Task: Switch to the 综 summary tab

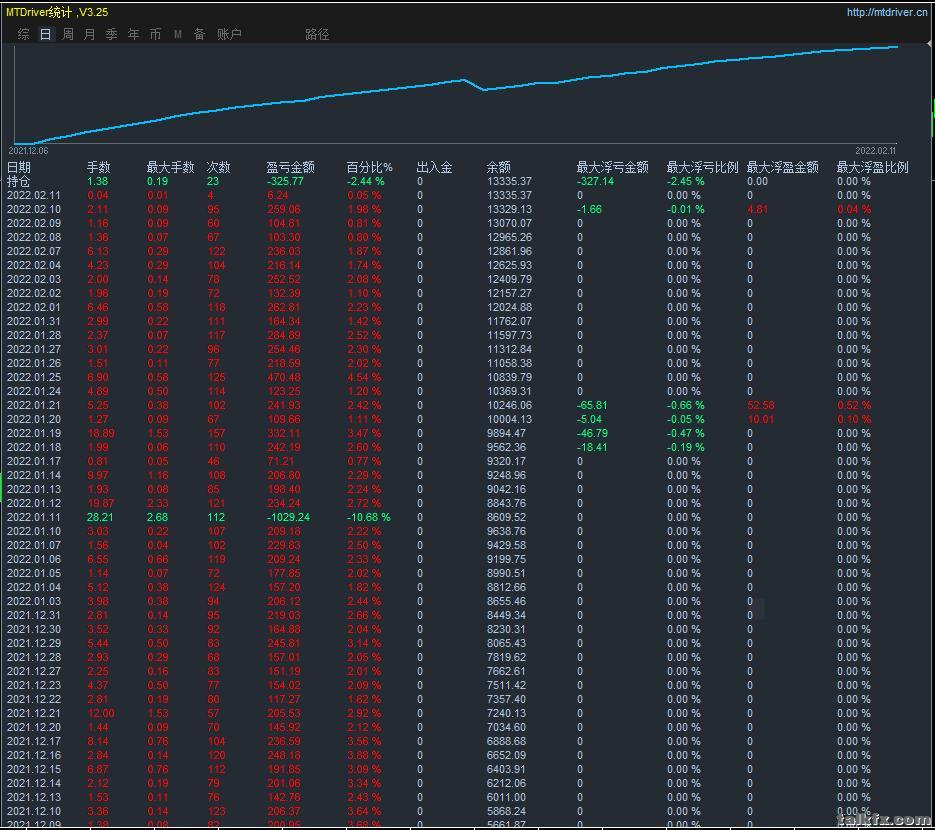Action: click(x=24, y=34)
